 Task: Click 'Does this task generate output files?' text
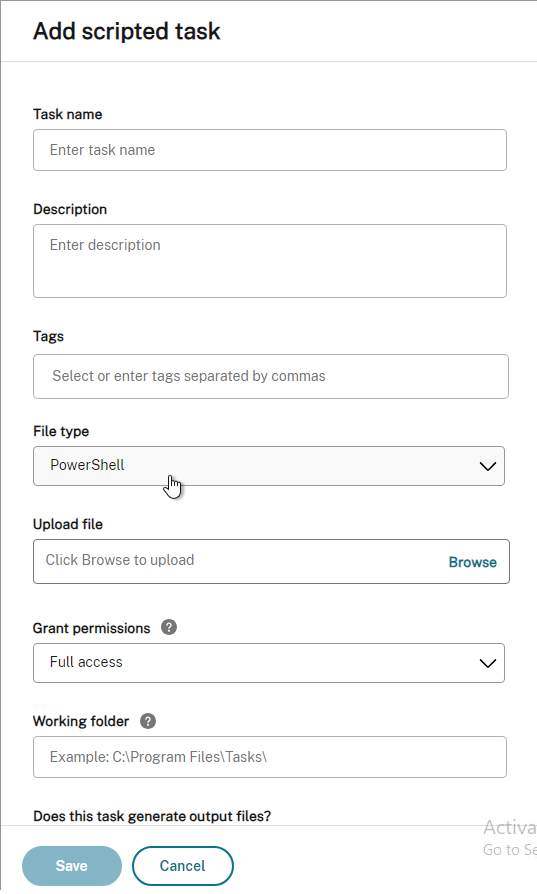[152, 816]
